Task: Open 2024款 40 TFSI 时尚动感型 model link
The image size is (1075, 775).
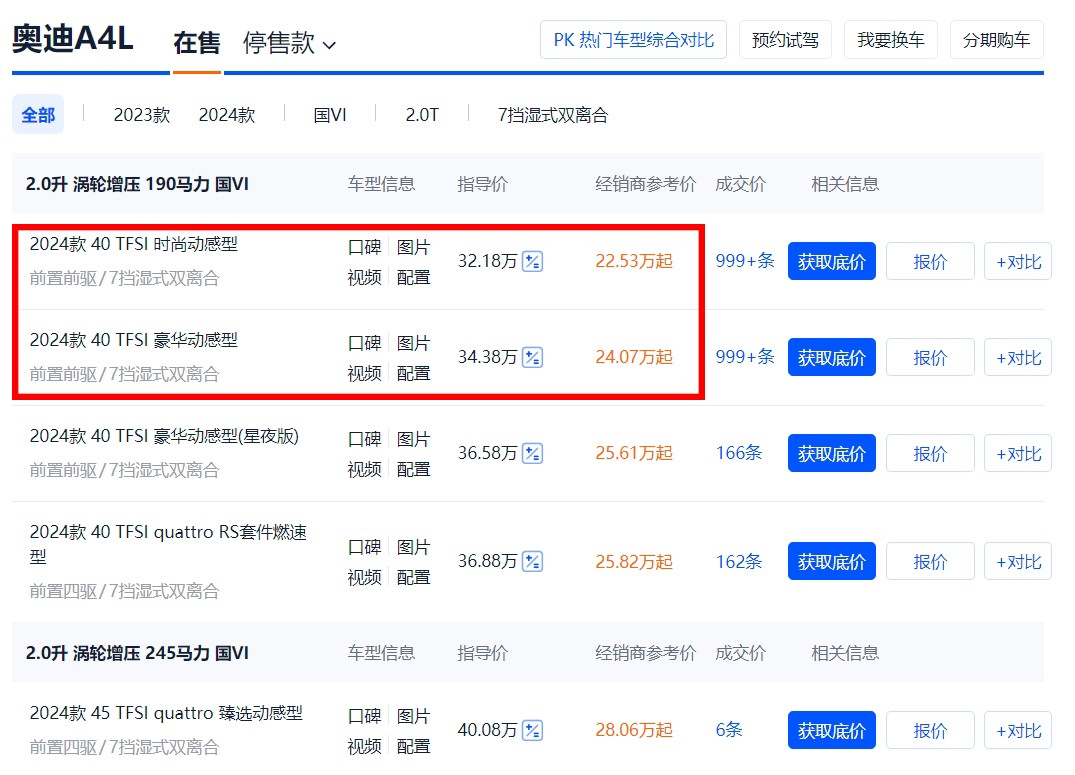Action: tap(134, 244)
